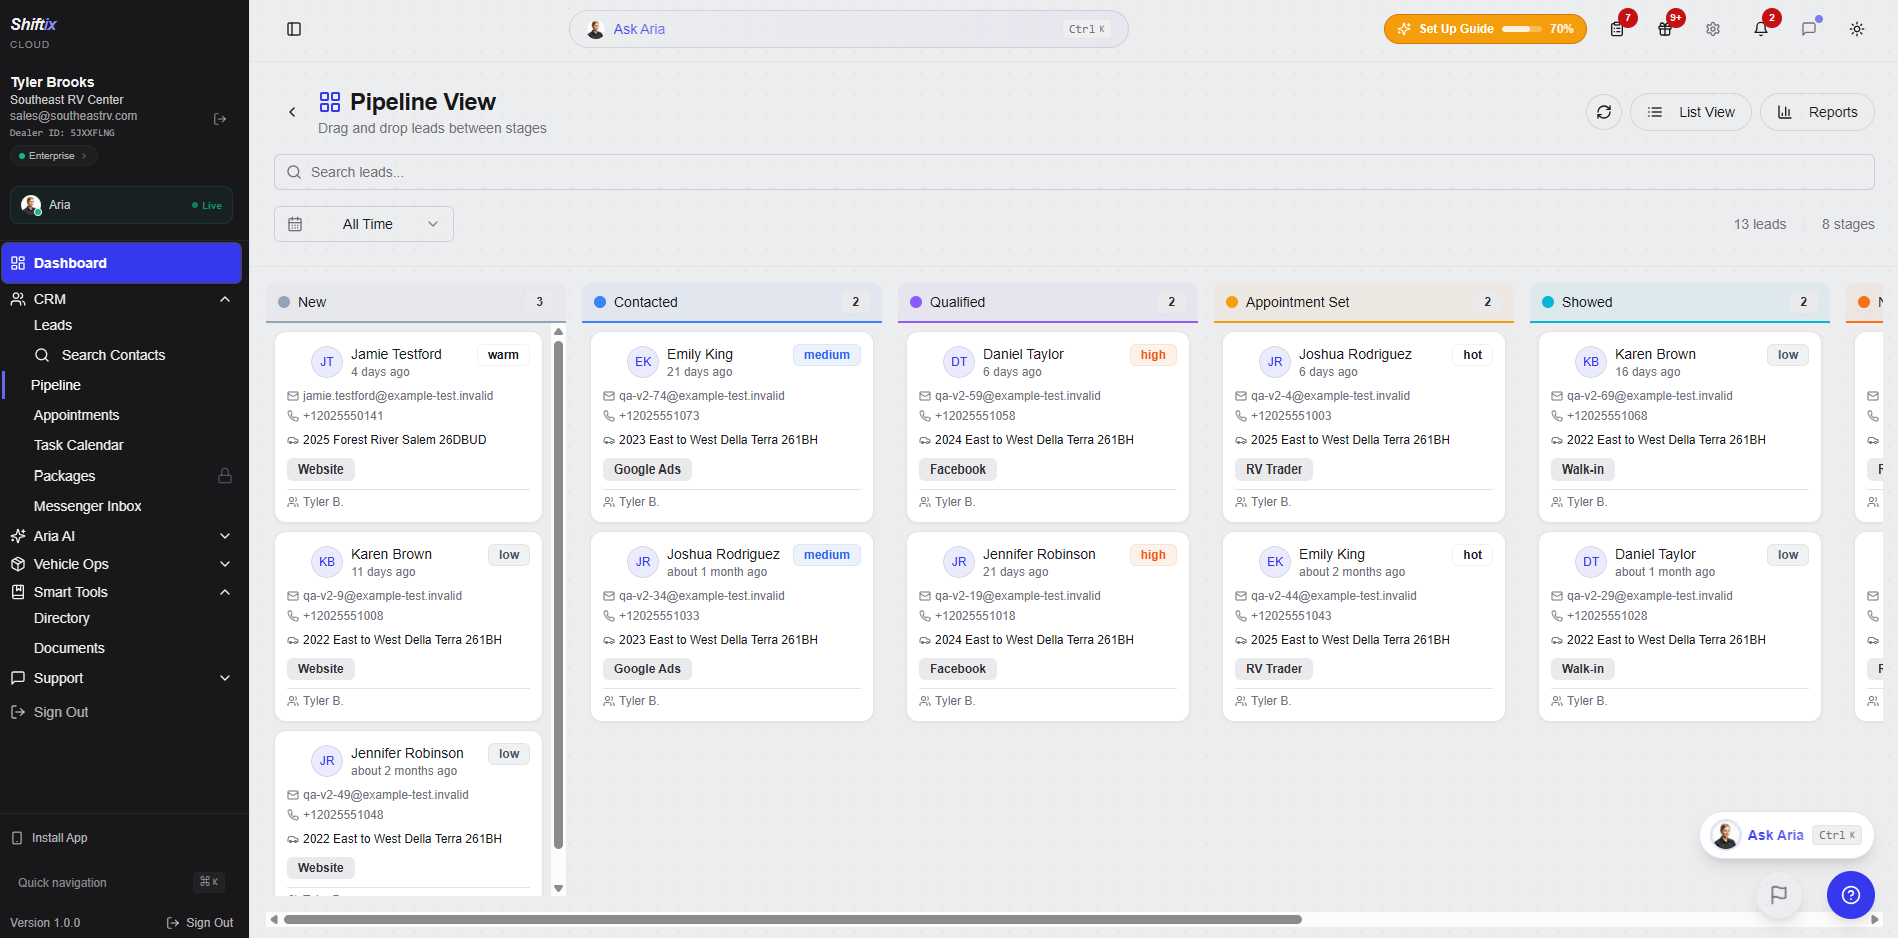Image resolution: width=1898 pixels, height=938 pixels.
Task: Open the All Time date dropdown
Action: 364,224
